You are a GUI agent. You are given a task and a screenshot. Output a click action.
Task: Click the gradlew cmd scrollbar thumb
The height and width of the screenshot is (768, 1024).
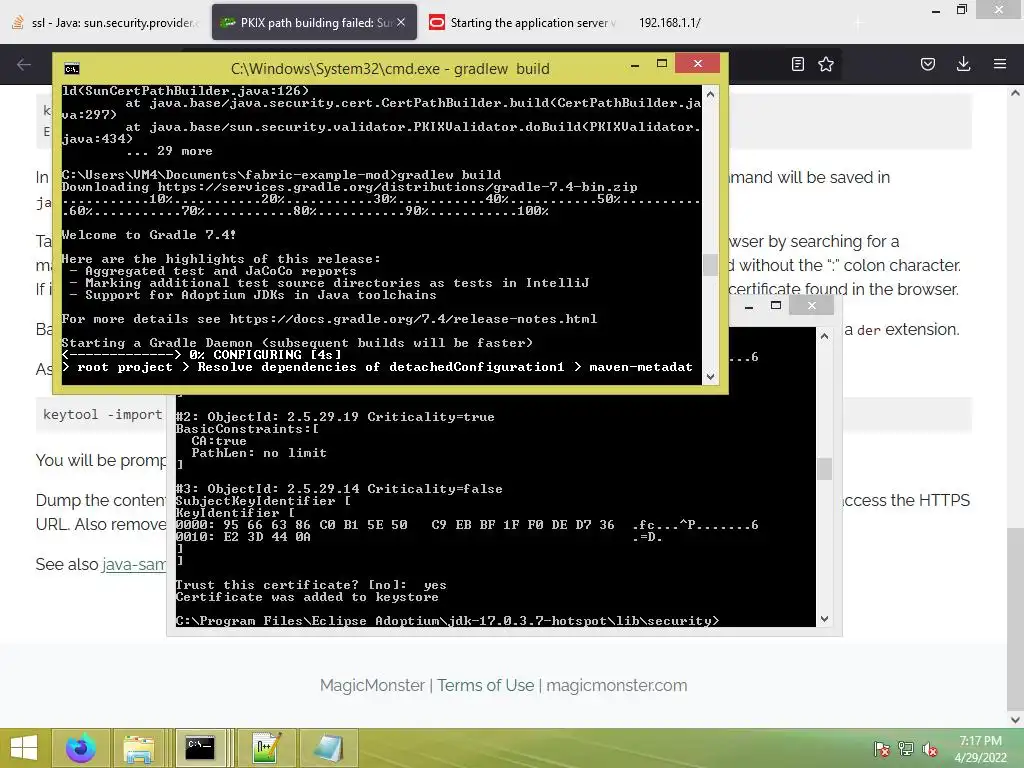click(711, 264)
